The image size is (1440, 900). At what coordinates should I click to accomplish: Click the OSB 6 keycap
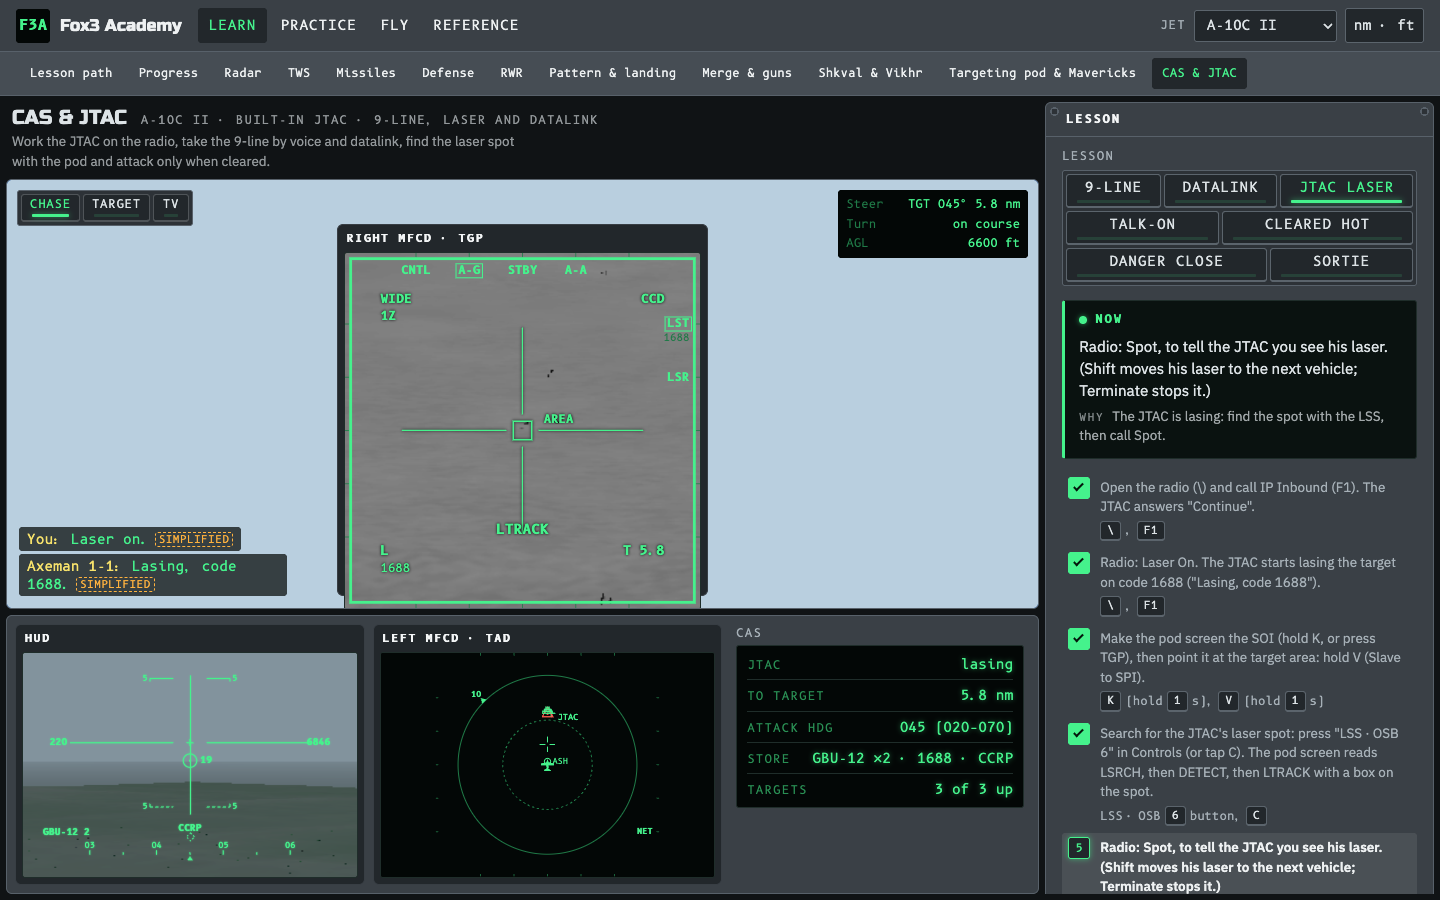[1175, 816]
